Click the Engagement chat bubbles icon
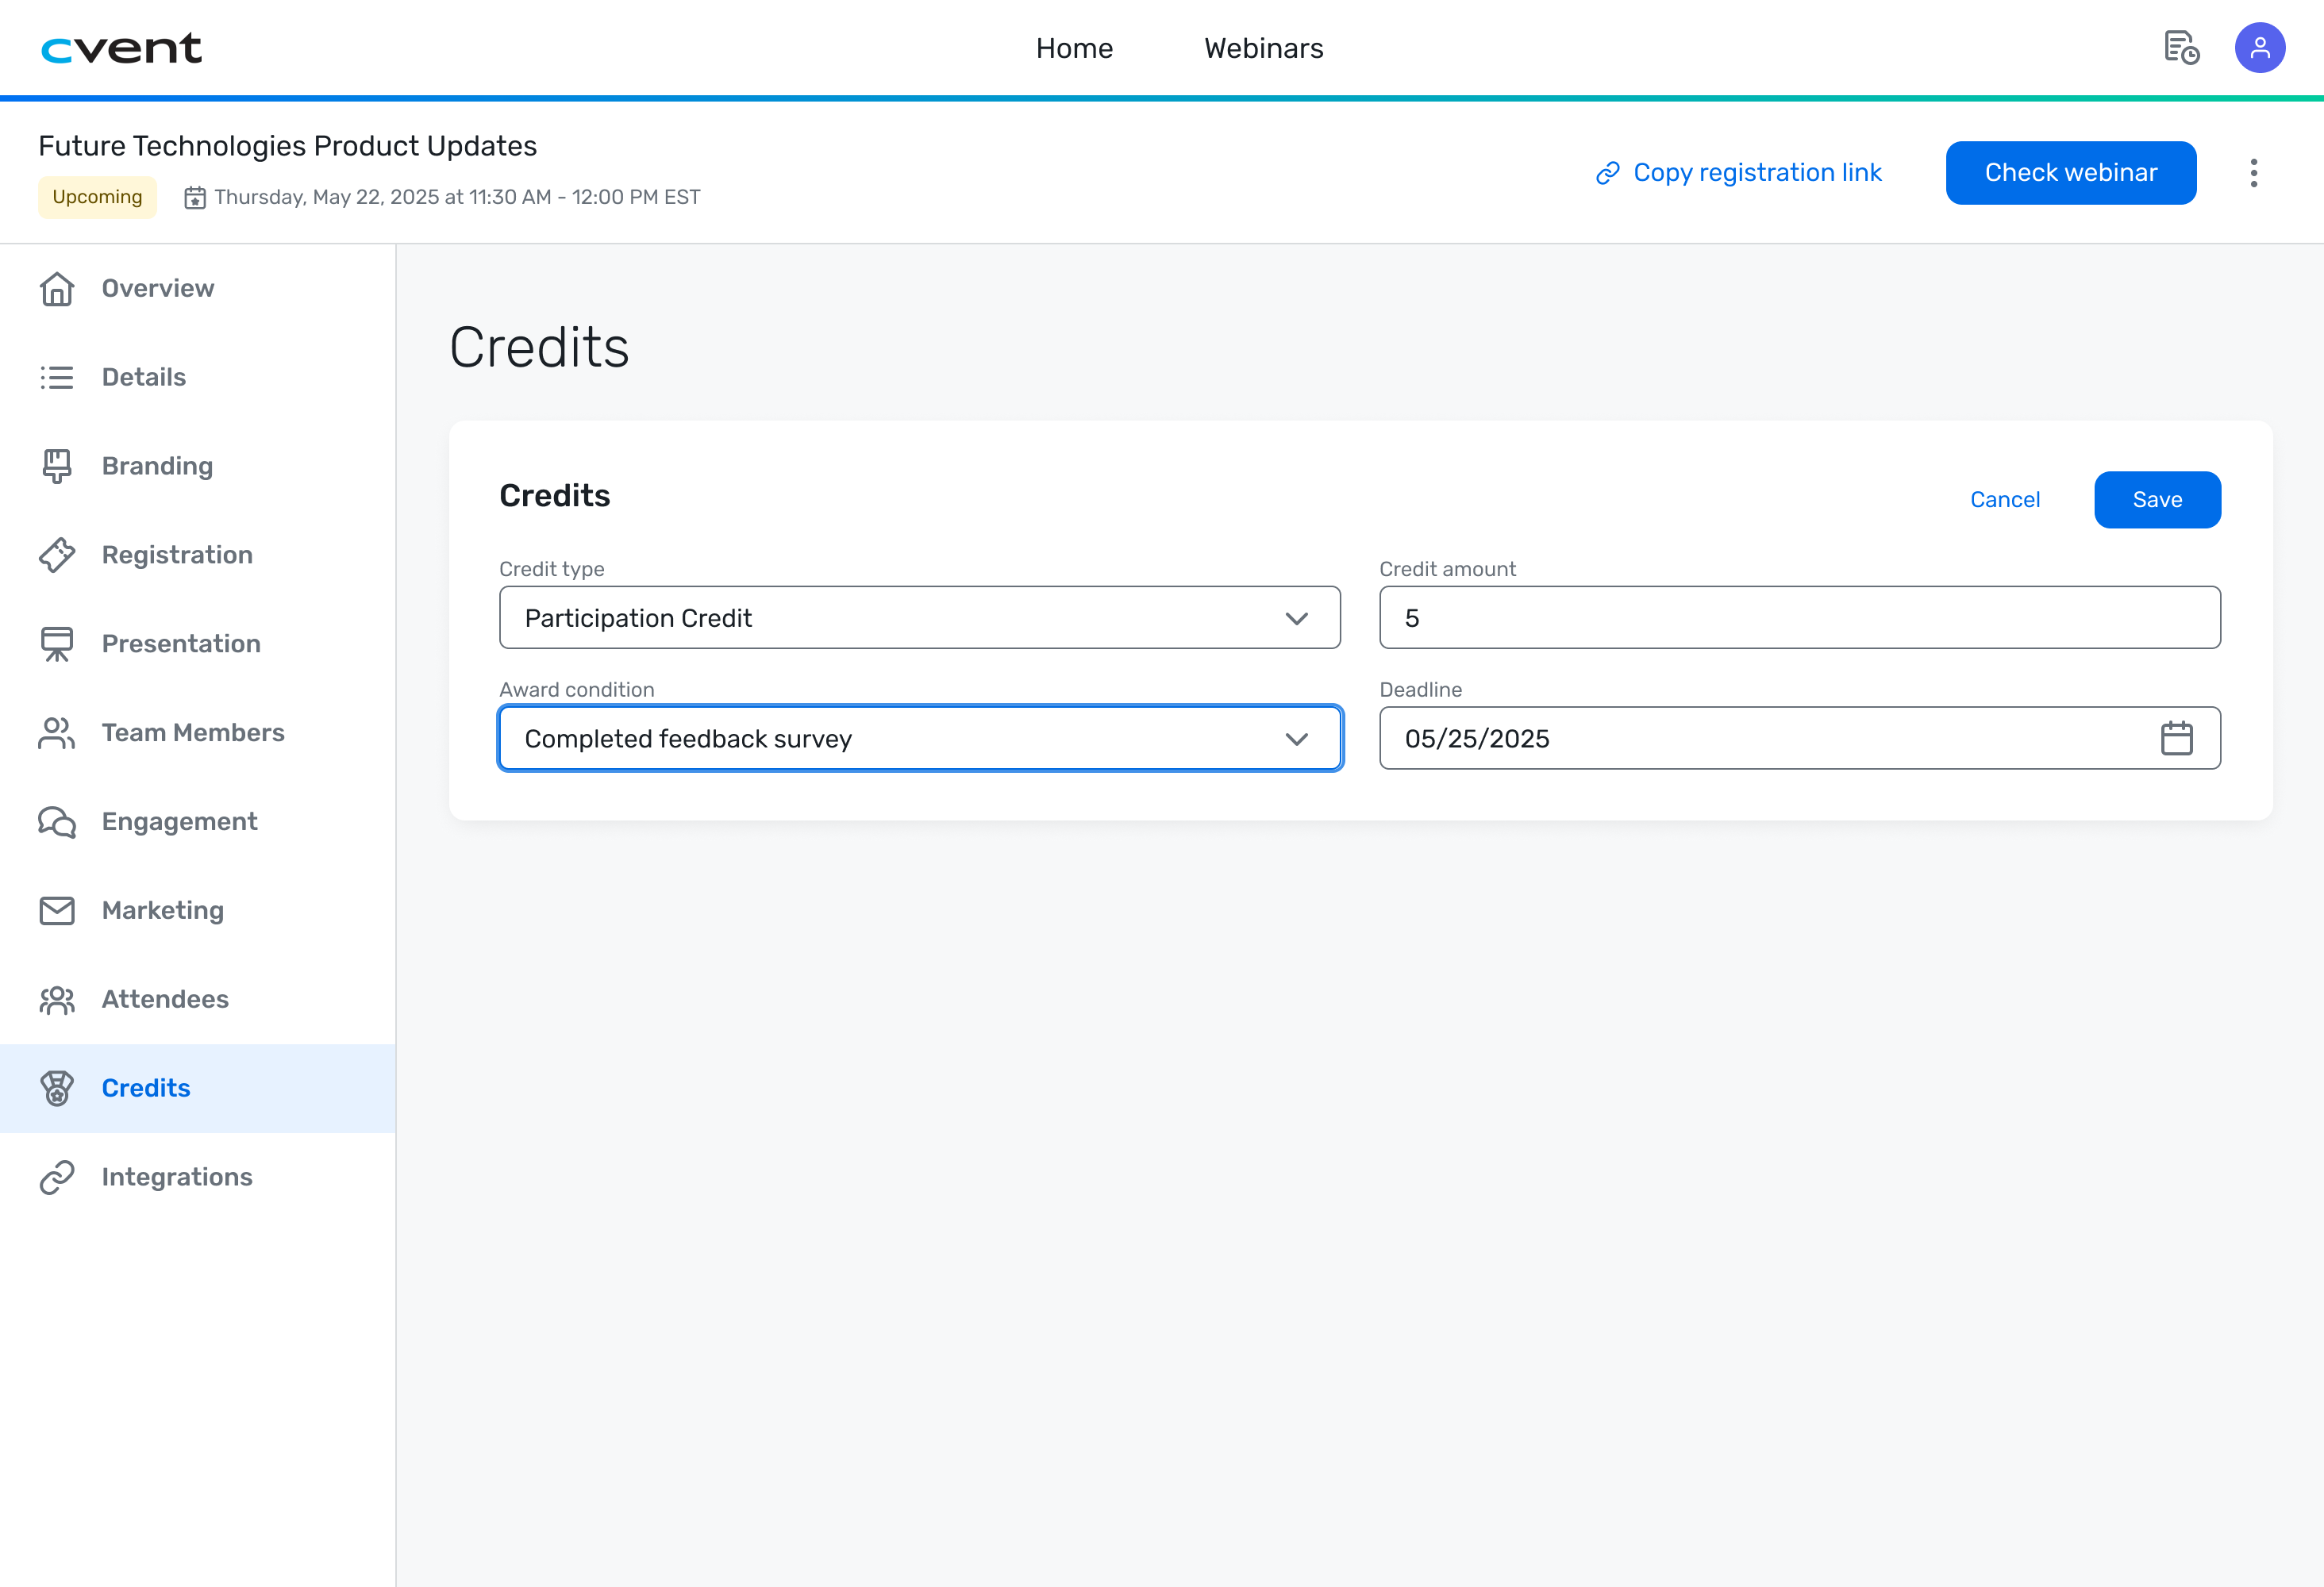Viewport: 2324px width, 1587px height. (57, 822)
